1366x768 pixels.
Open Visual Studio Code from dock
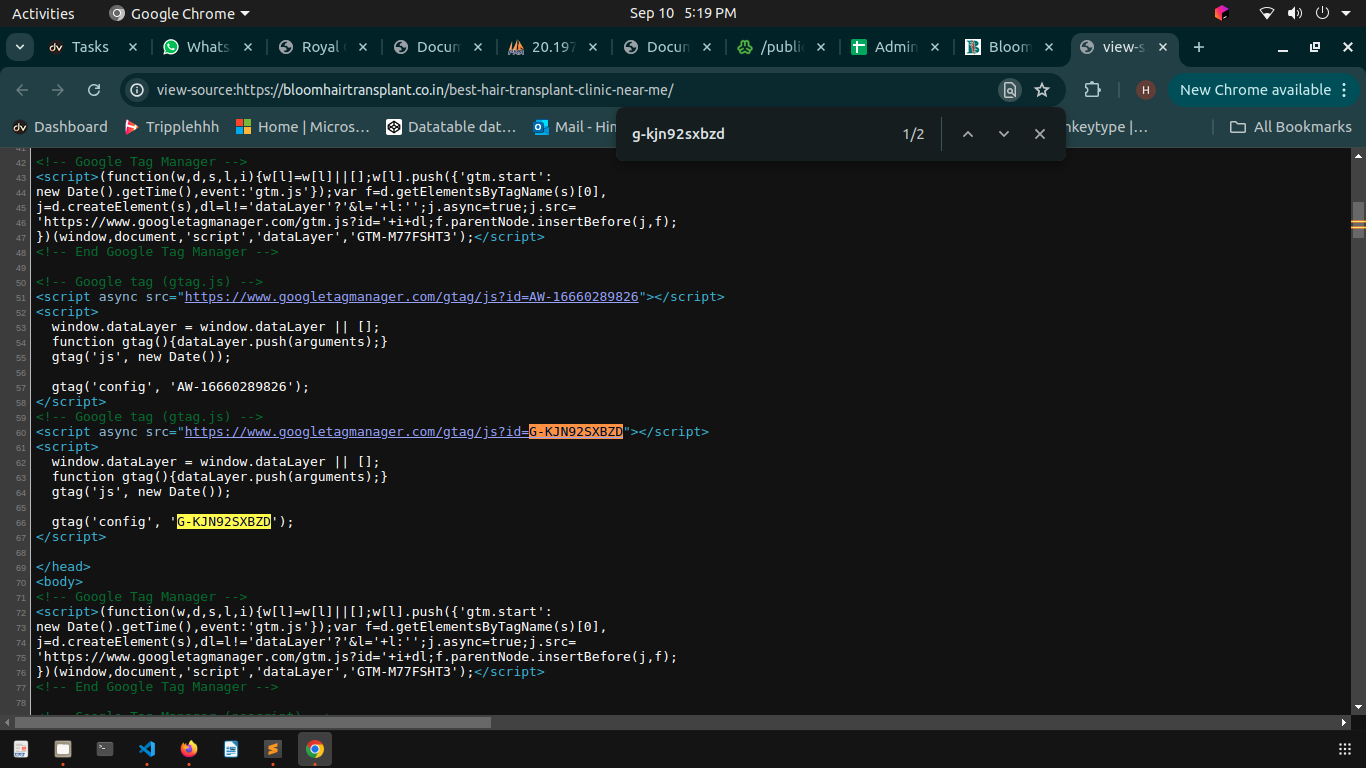click(x=147, y=748)
